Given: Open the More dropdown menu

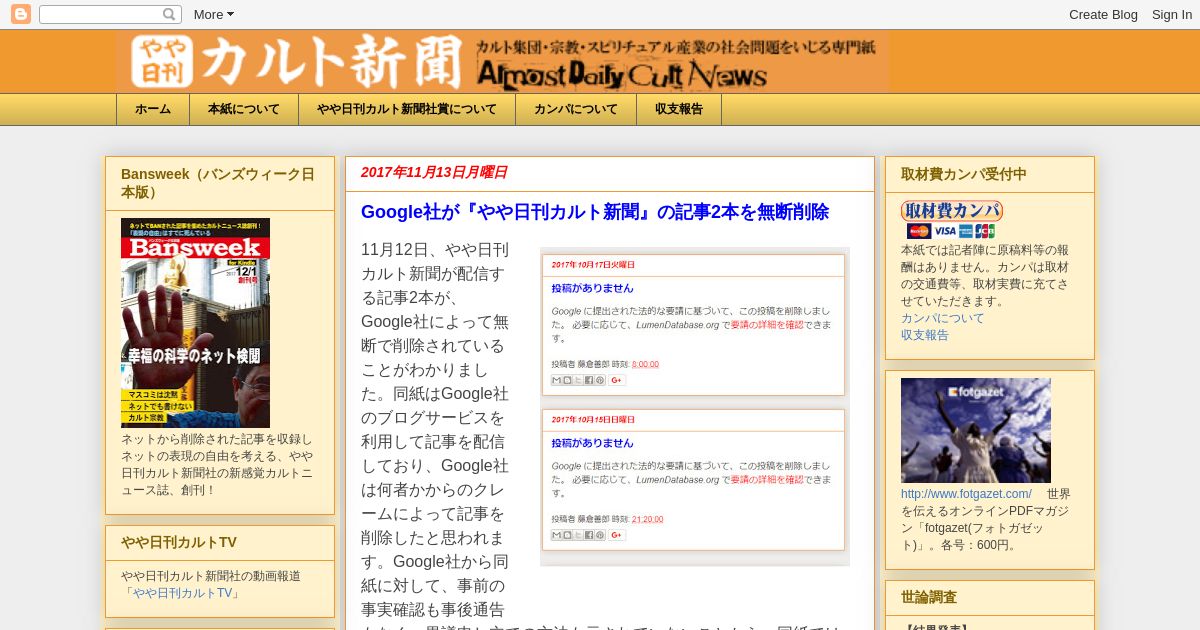Looking at the screenshot, I should [213, 14].
